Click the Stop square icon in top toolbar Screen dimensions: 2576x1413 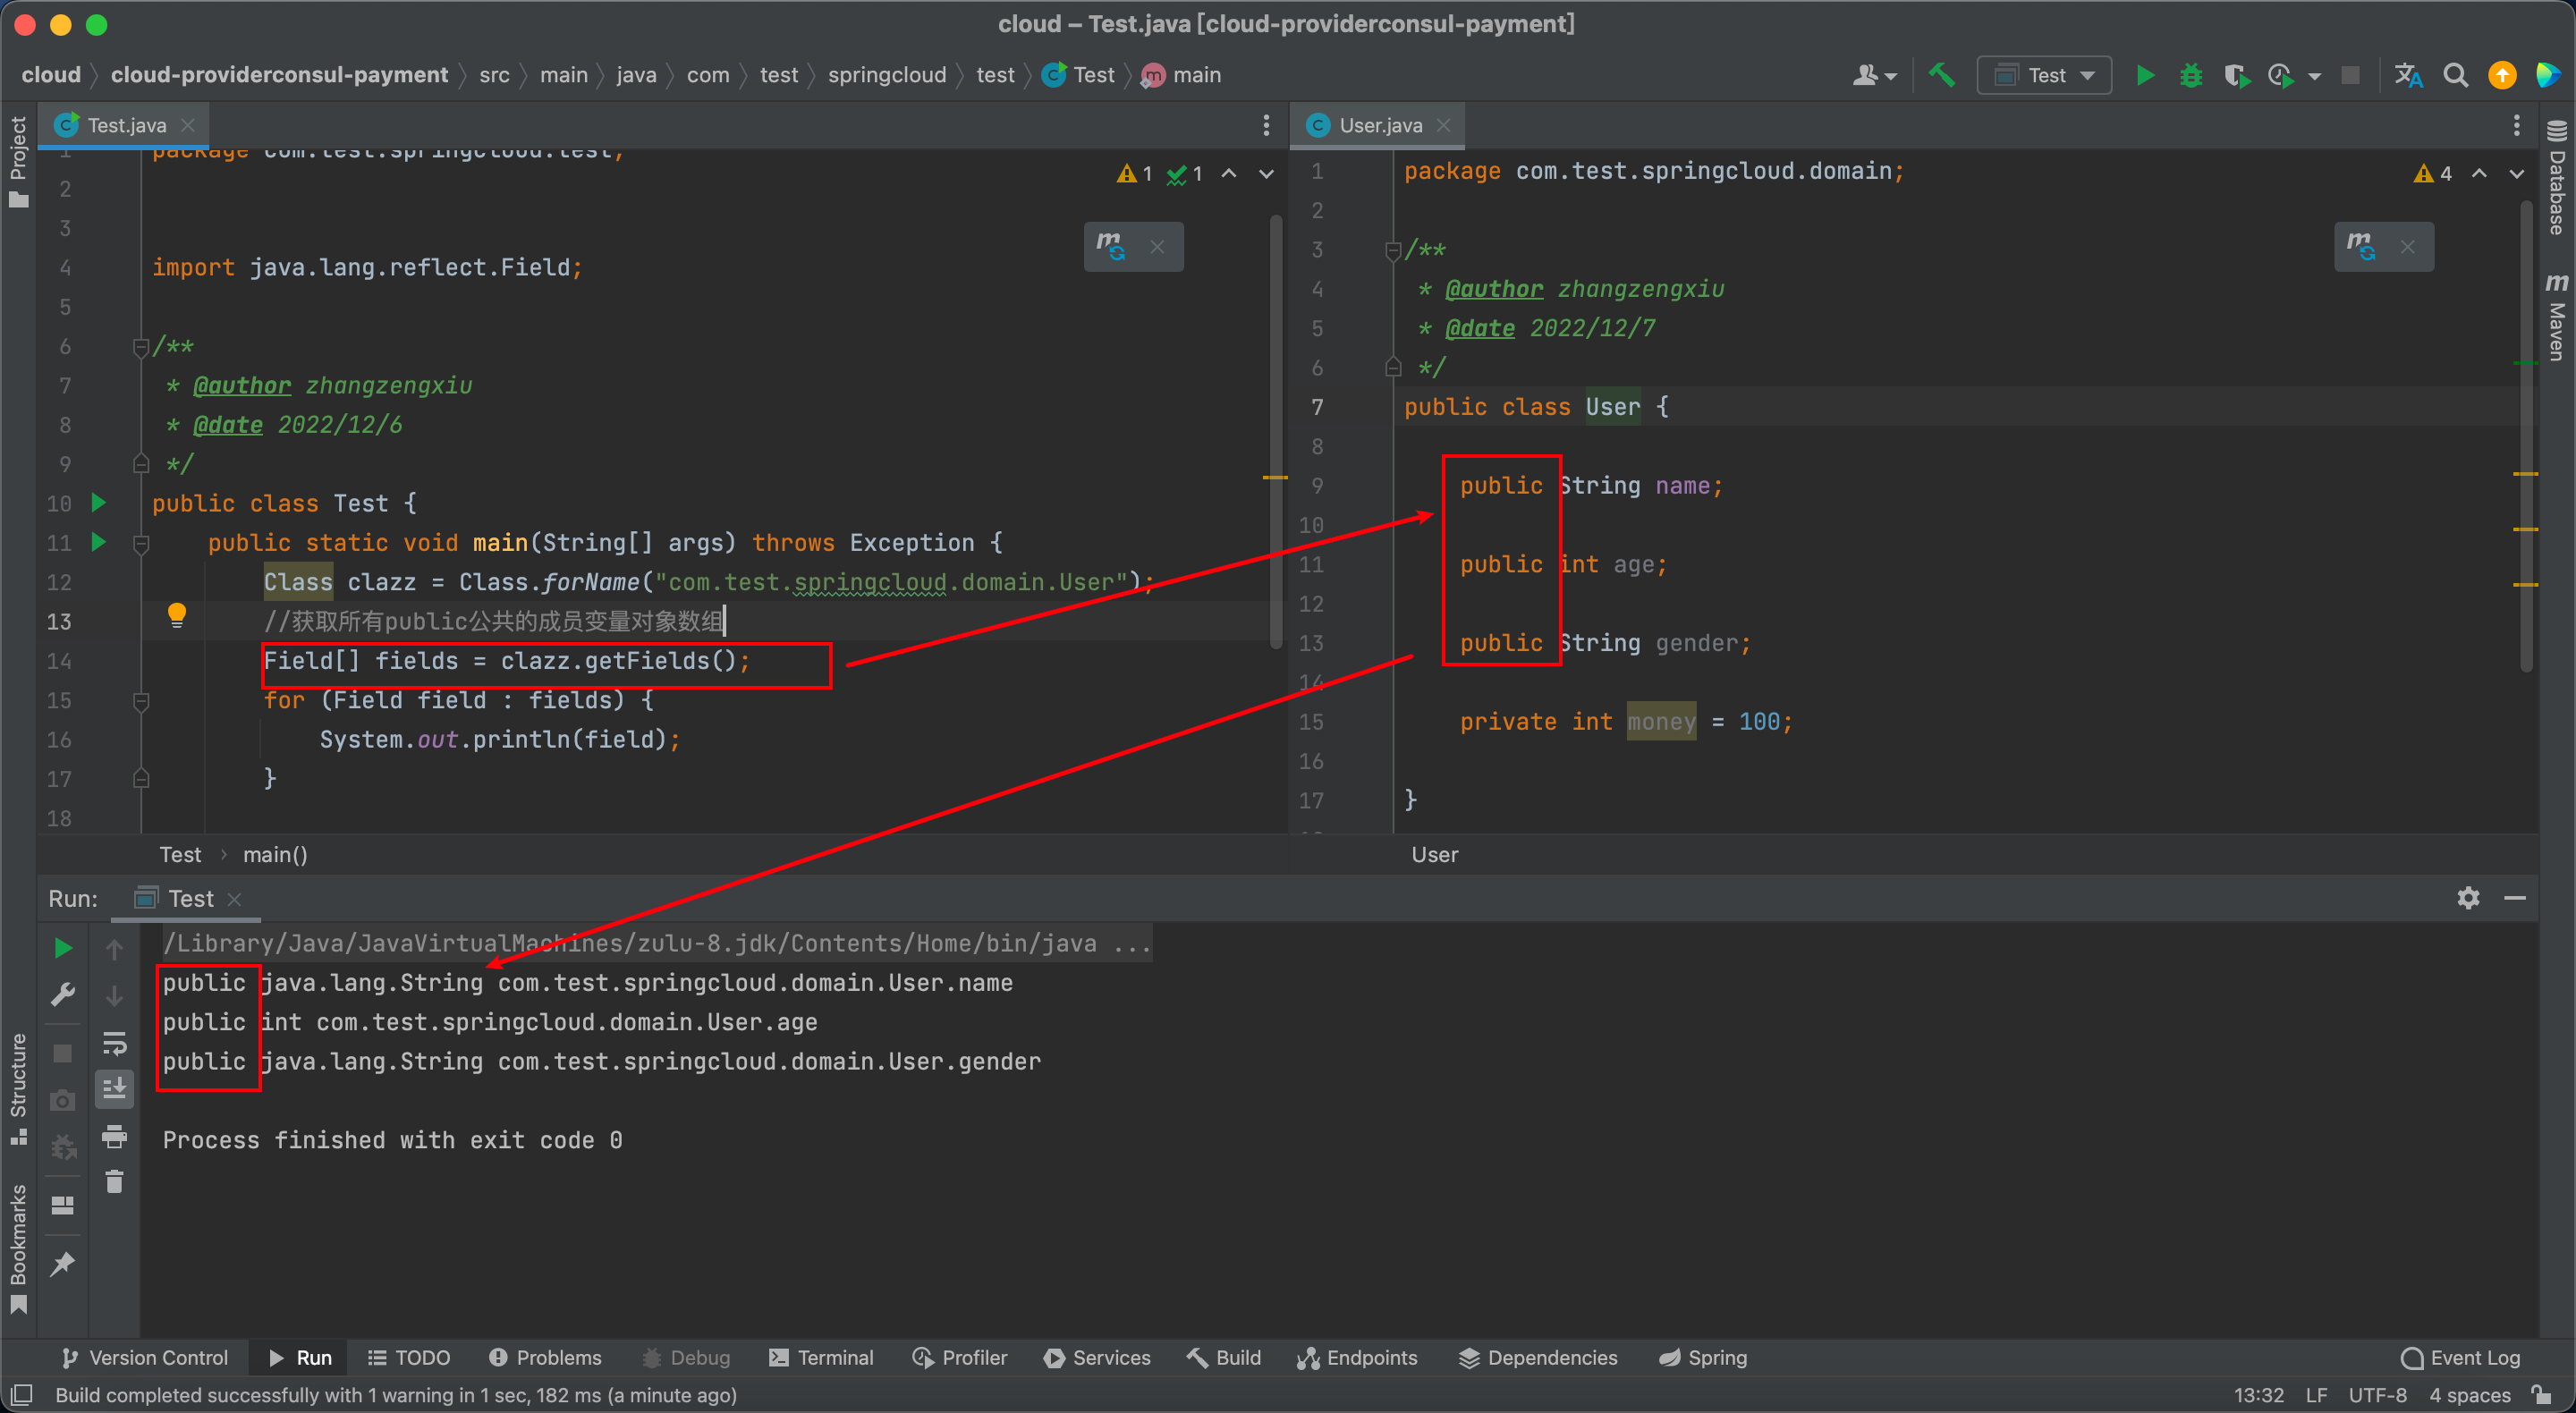pos(2351,76)
